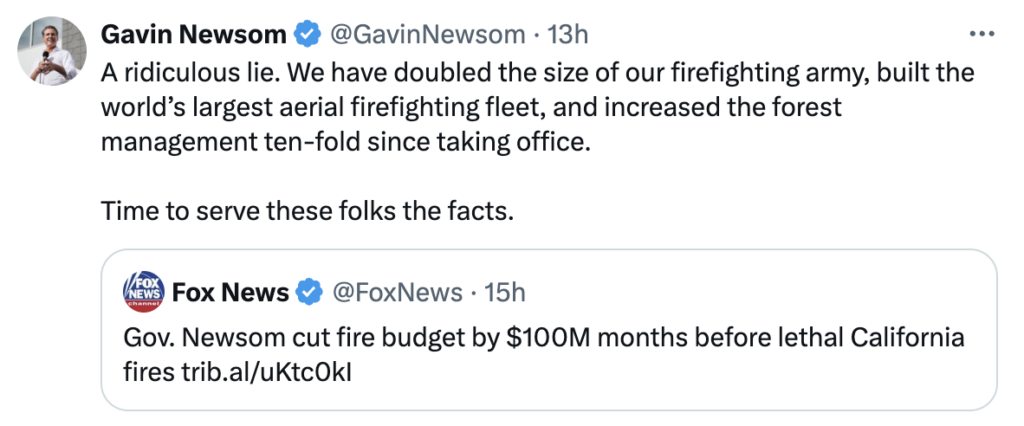Click the word "fires" before the trib.al link
The height and width of the screenshot is (426, 1024).
(x=145, y=372)
